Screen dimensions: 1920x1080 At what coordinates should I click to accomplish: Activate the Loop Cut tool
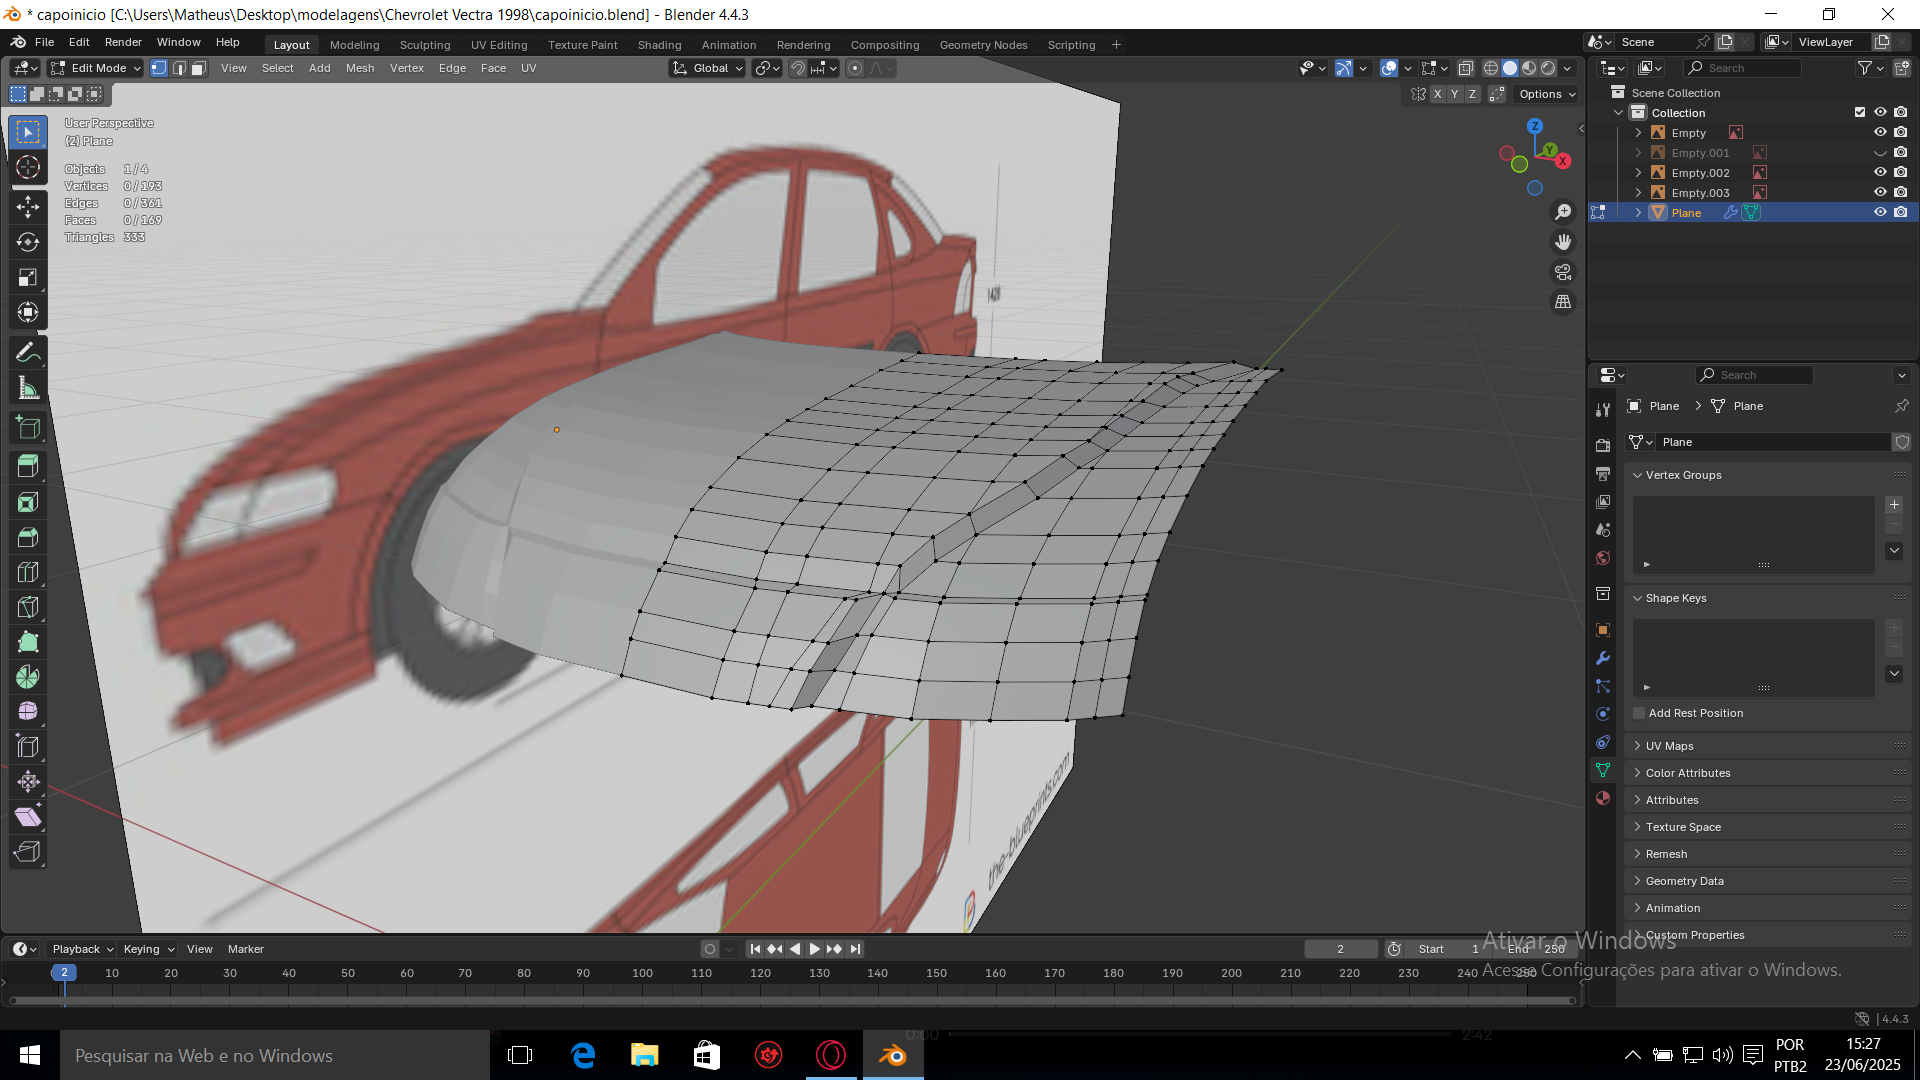tap(28, 573)
